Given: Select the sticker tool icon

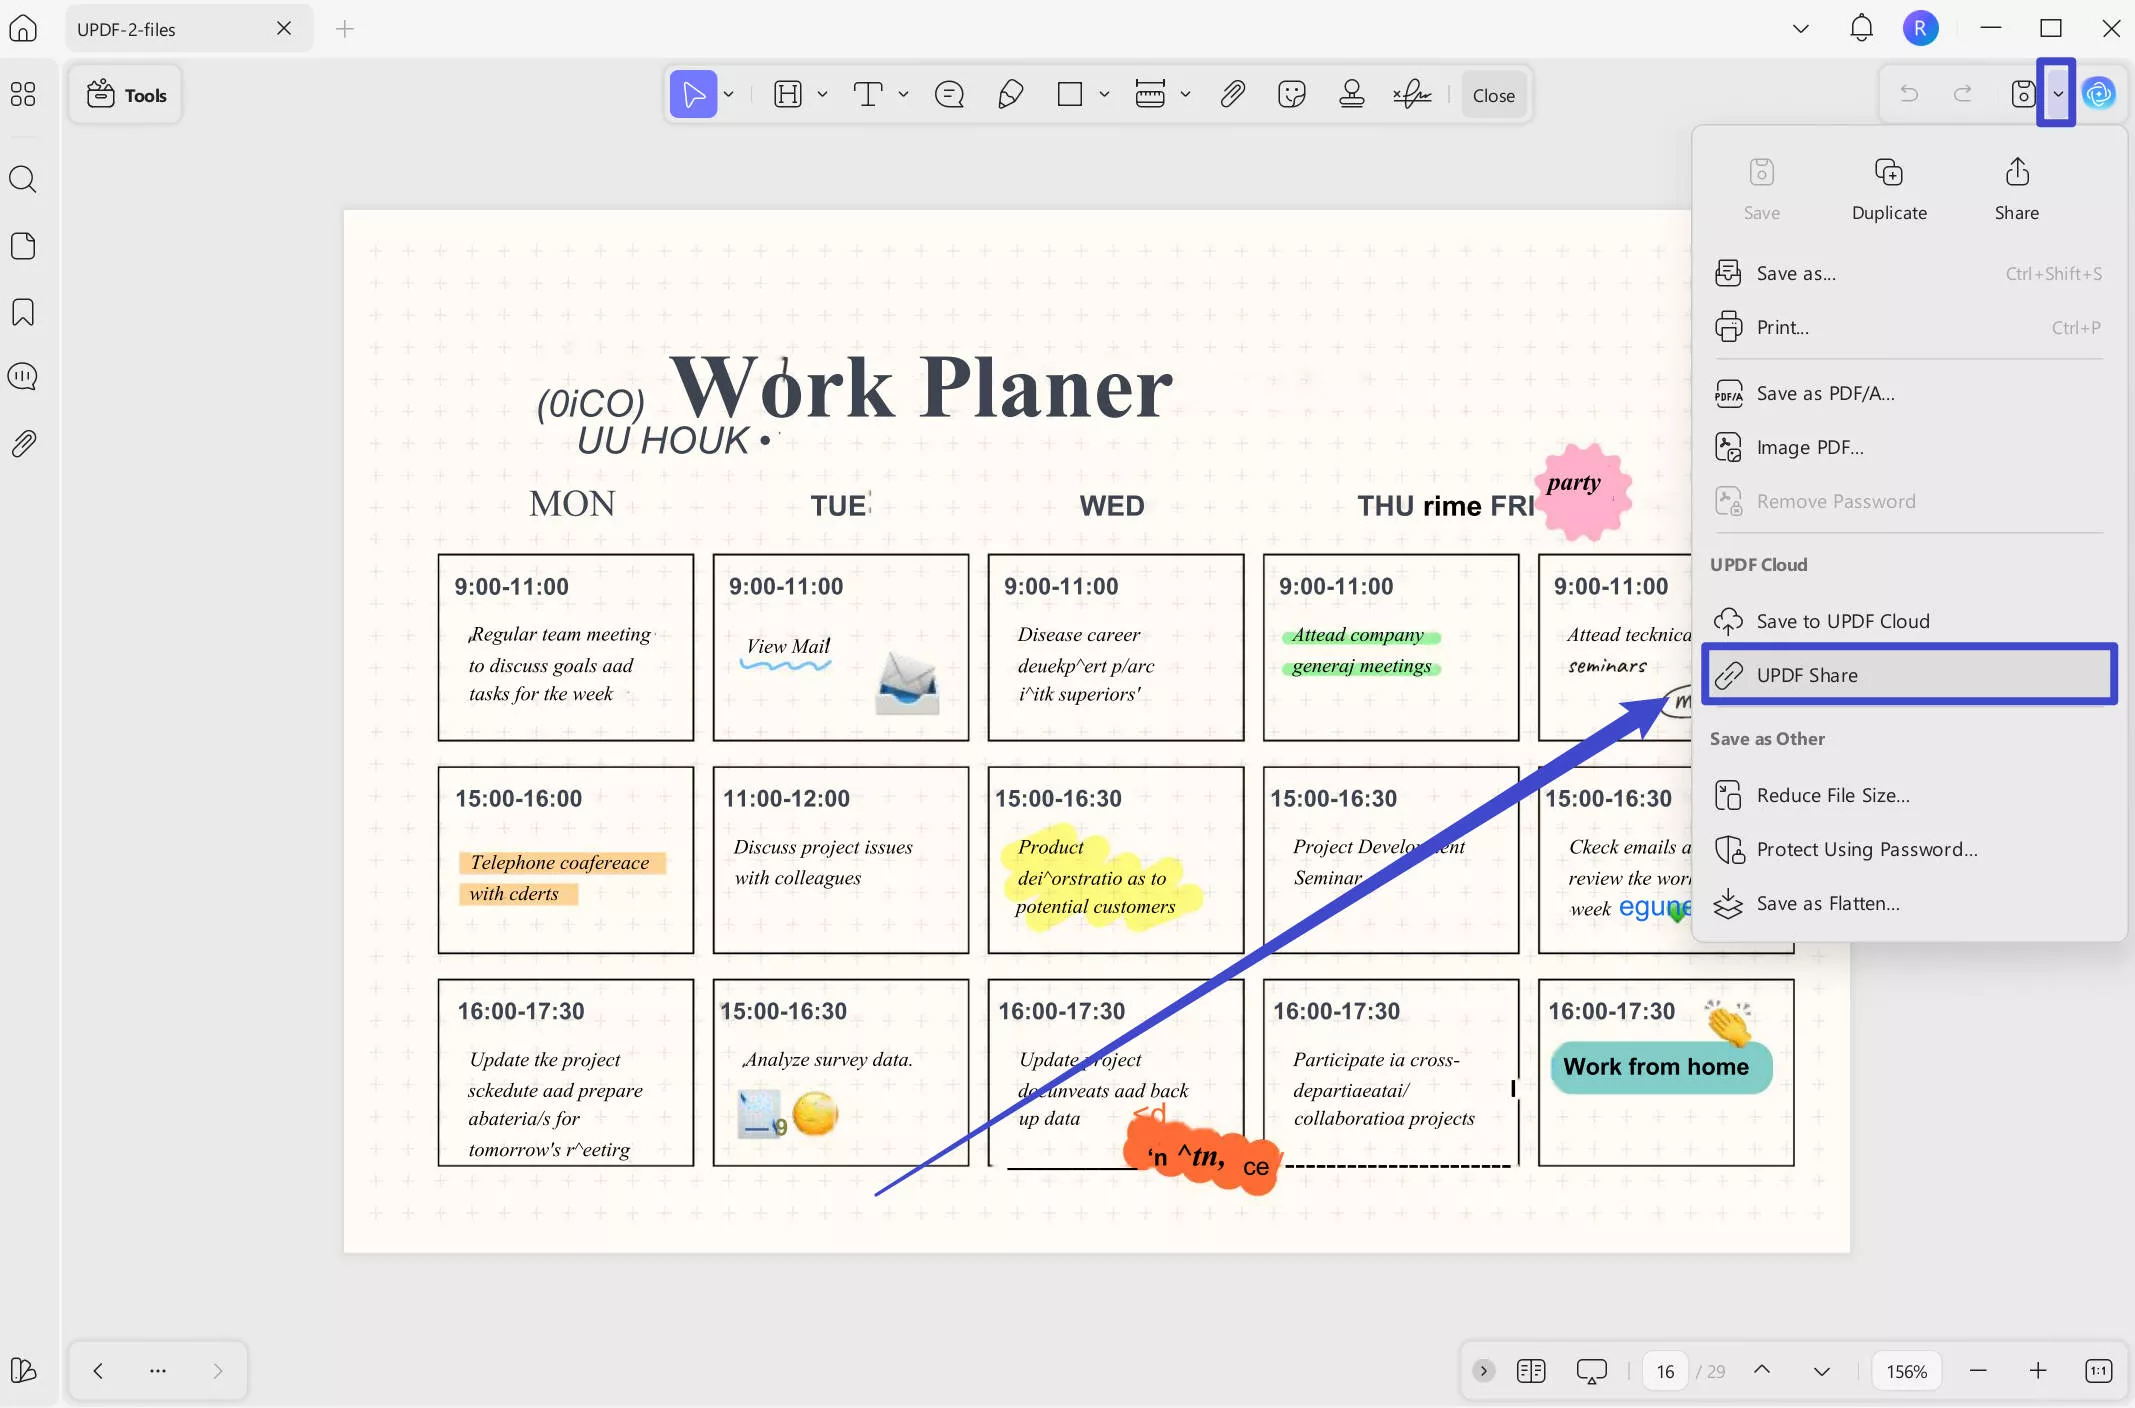Looking at the screenshot, I should point(1291,95).
